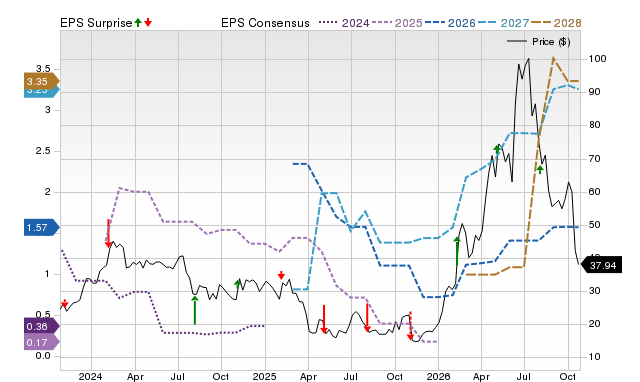Click the 100 label on the price axis
Screen dimensions: 640x382
click(x=597, y=59)
